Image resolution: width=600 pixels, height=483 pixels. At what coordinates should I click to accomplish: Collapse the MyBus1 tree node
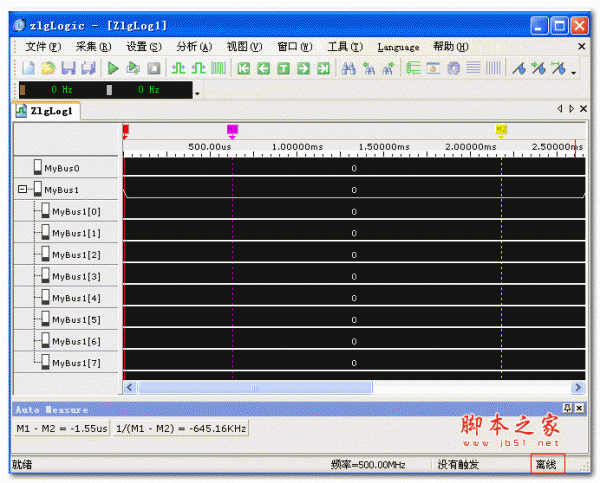coord(22,189)
